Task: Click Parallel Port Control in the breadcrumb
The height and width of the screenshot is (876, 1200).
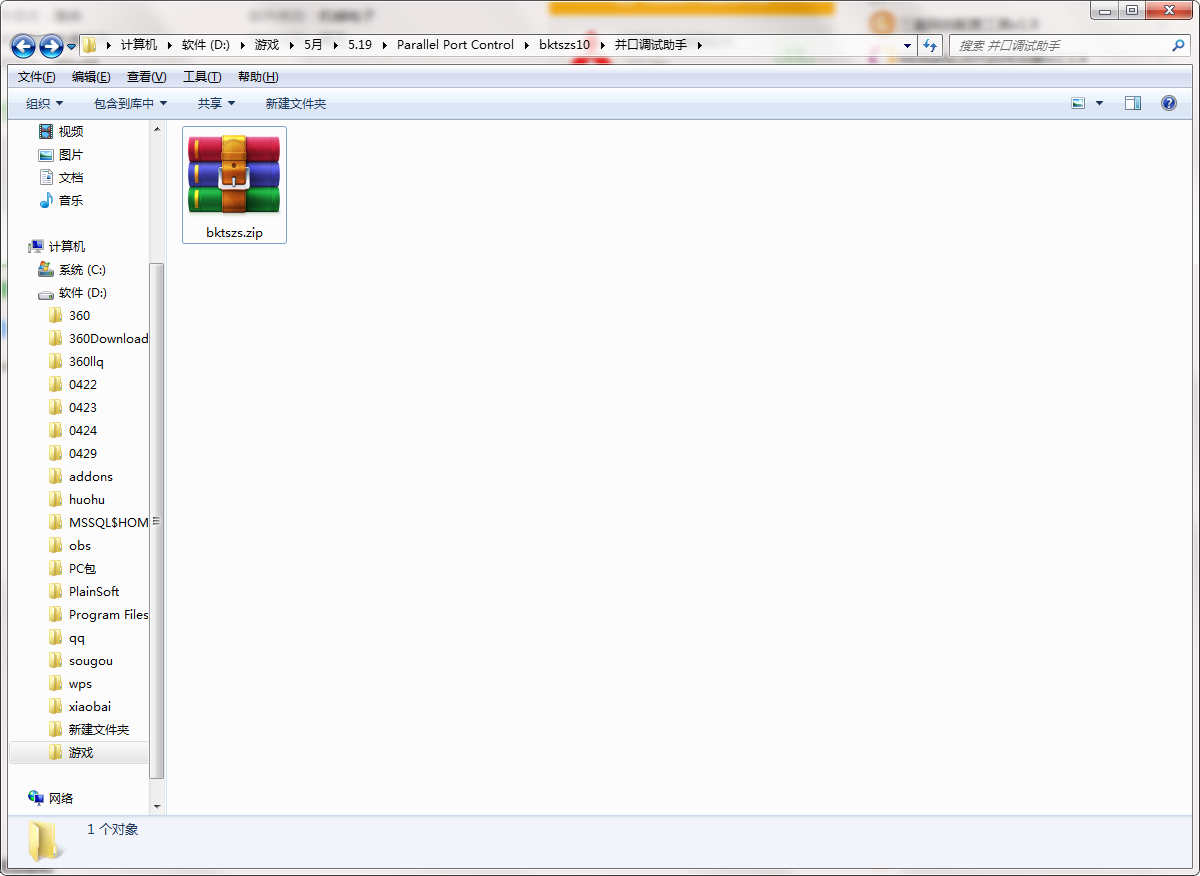Action: coord(455,45)
